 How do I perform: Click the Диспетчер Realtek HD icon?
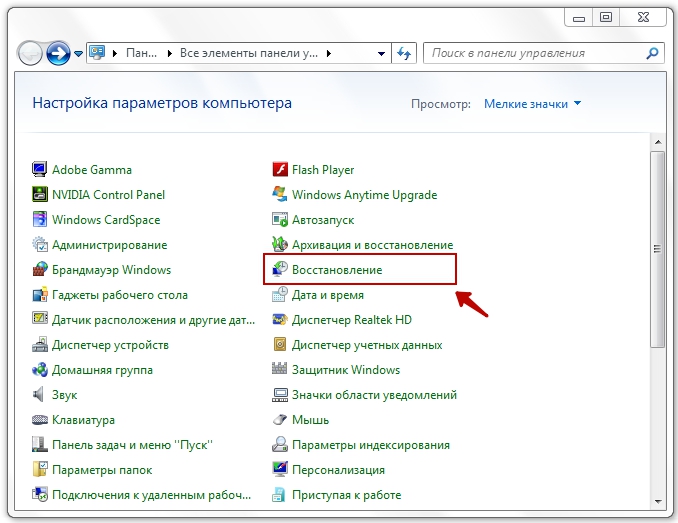280,319
